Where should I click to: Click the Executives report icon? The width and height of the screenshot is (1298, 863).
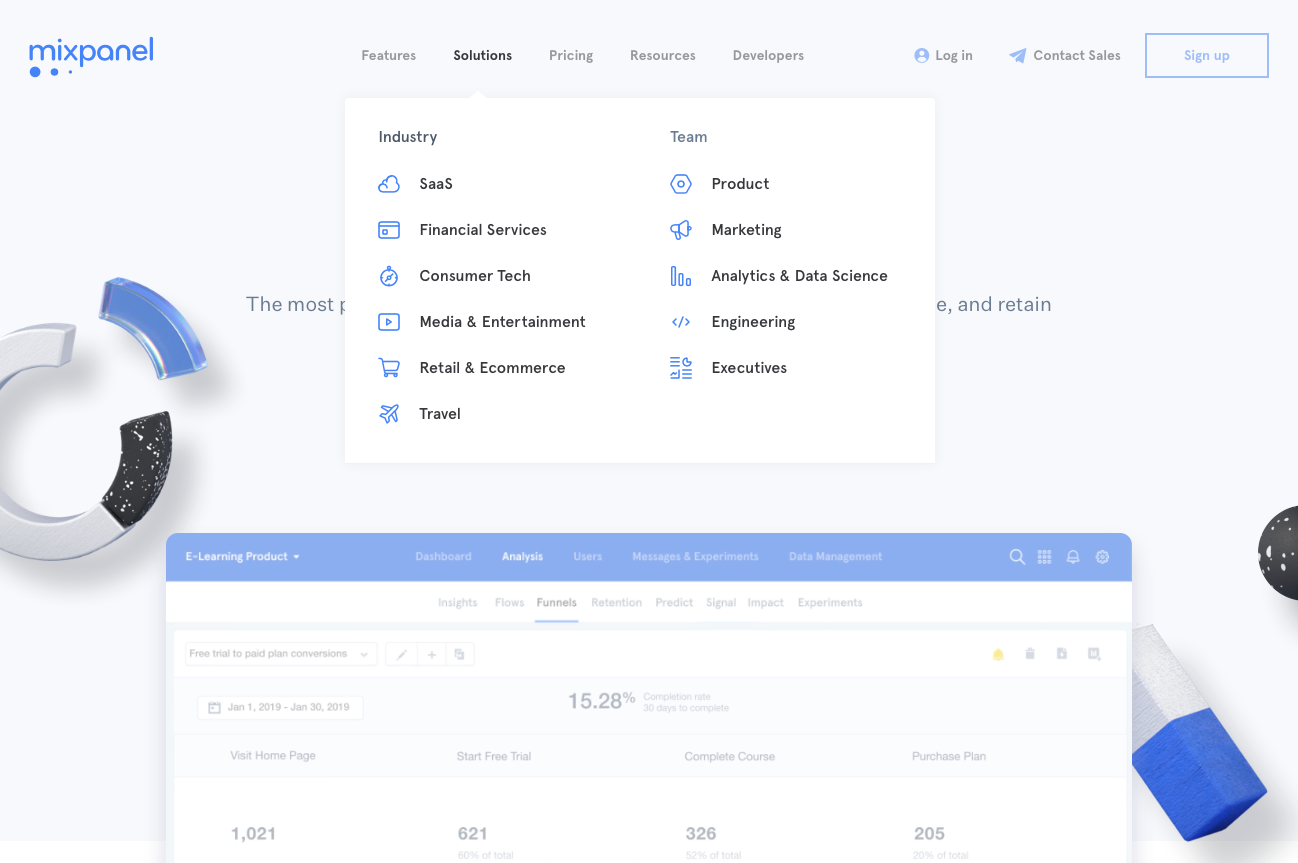(681, 368)
